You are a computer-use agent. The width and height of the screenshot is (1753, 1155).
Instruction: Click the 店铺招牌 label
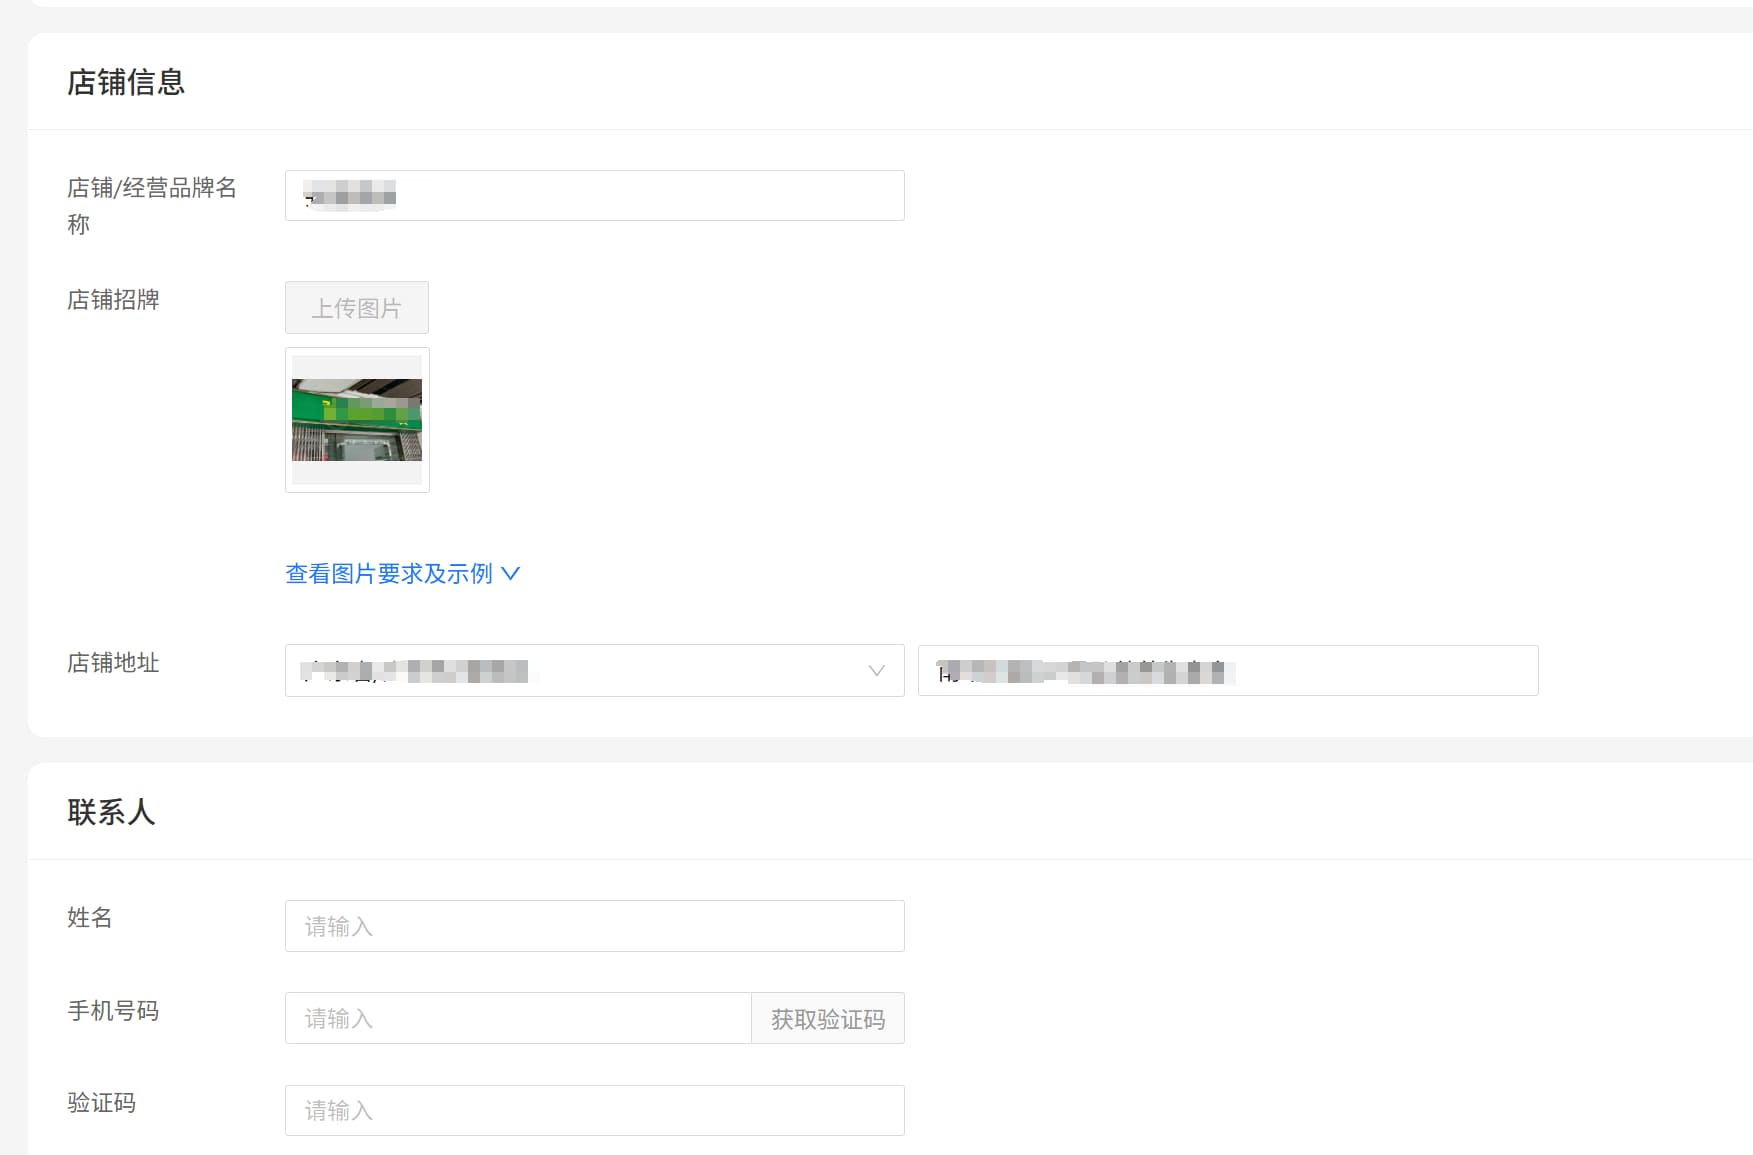113,300
